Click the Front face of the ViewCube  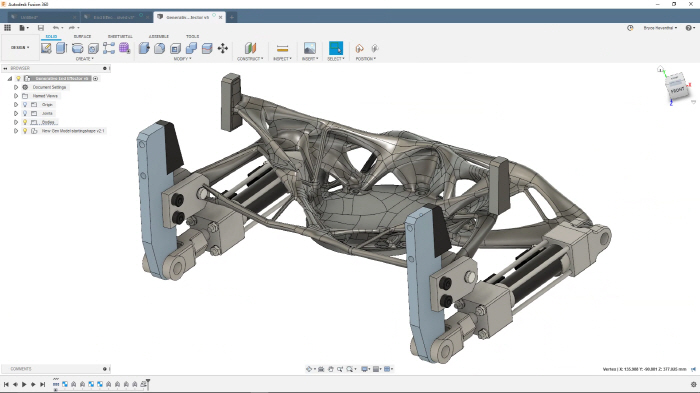coord(677,90)
